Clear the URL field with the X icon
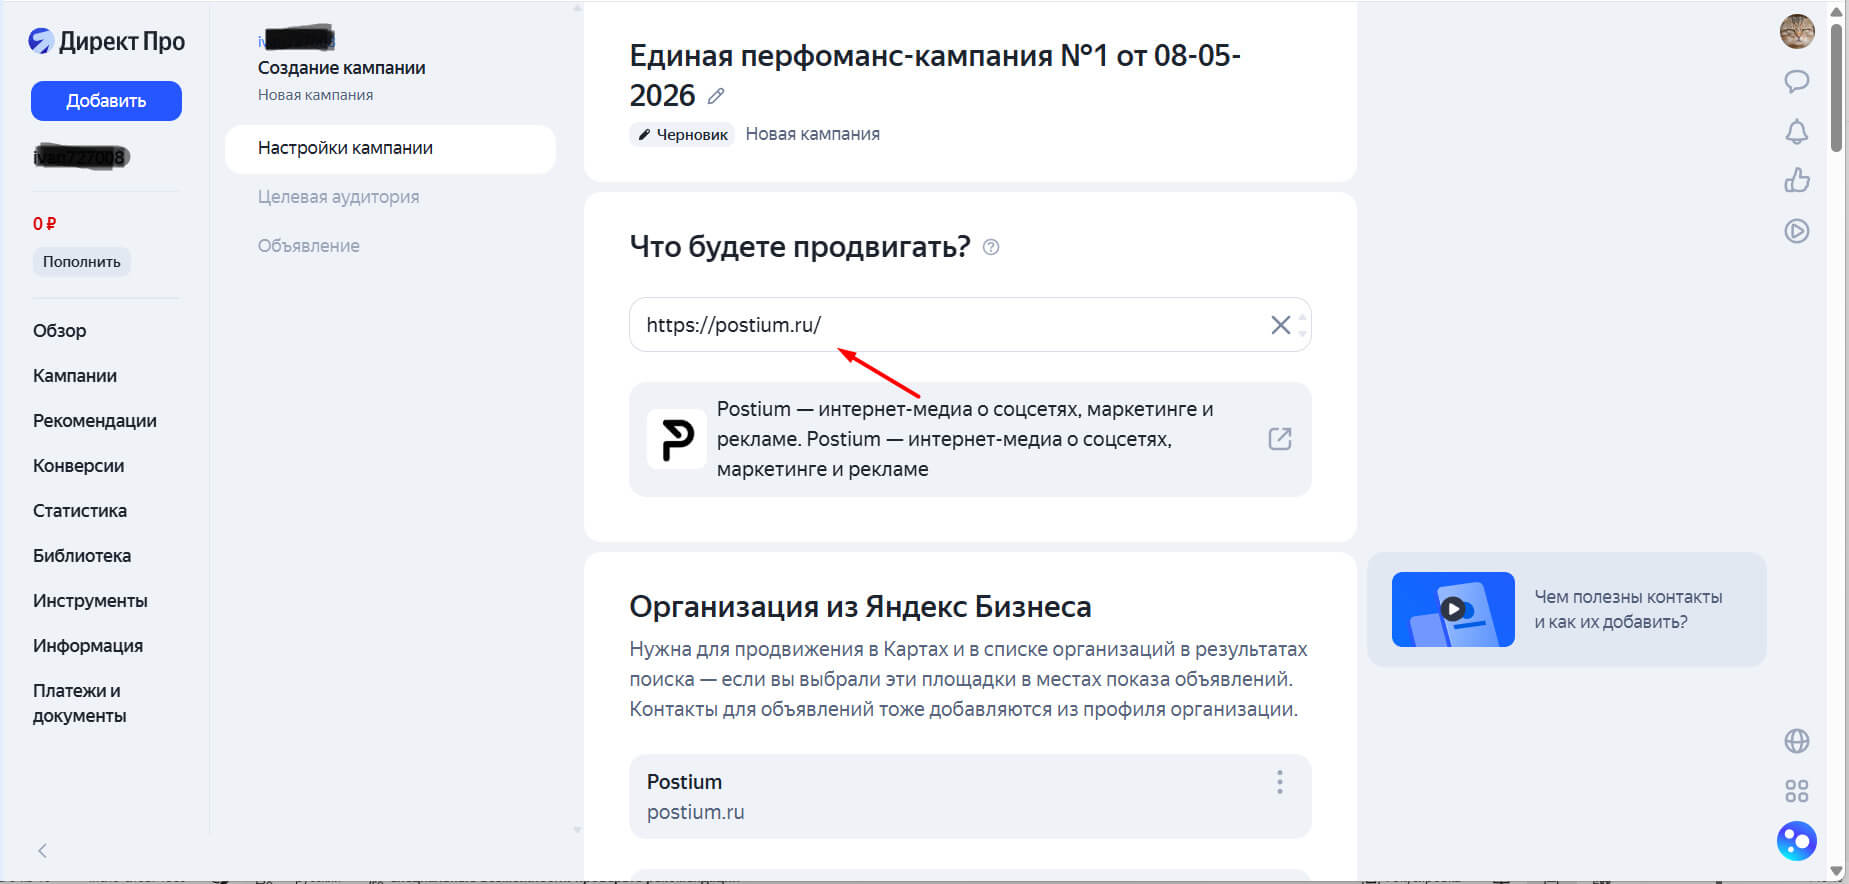Viewport: 1849px width, 884px height. pyautogui.click(x=1280, y=325)
